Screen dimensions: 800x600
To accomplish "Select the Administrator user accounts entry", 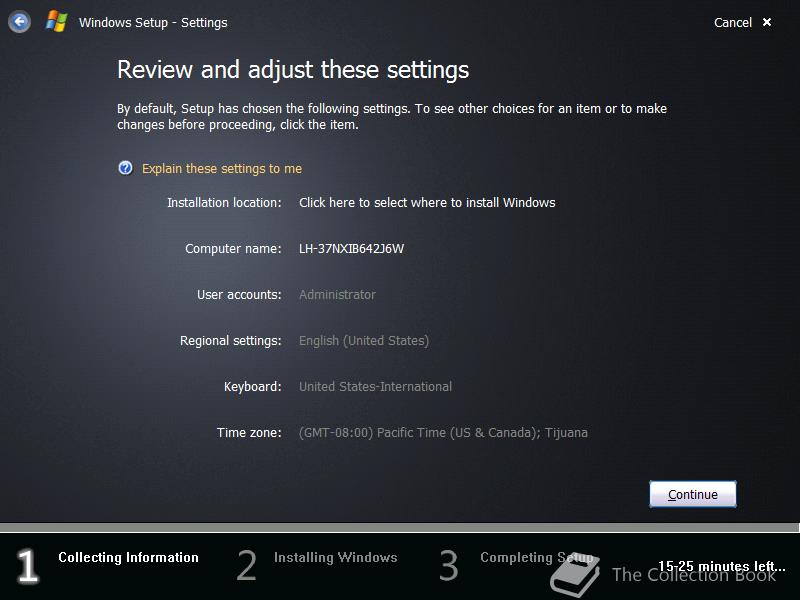I will tap(337, 294).
